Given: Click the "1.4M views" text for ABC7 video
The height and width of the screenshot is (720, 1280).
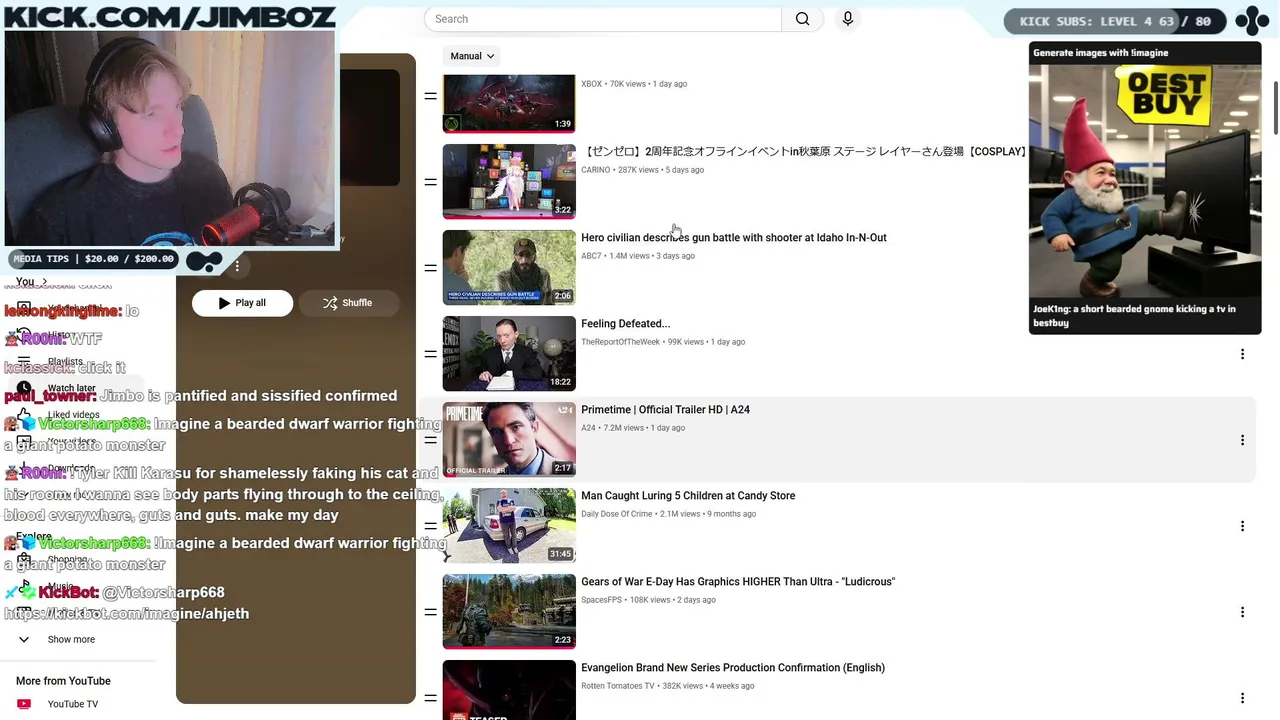Looking at the screenshot, I should coord(630,256).
